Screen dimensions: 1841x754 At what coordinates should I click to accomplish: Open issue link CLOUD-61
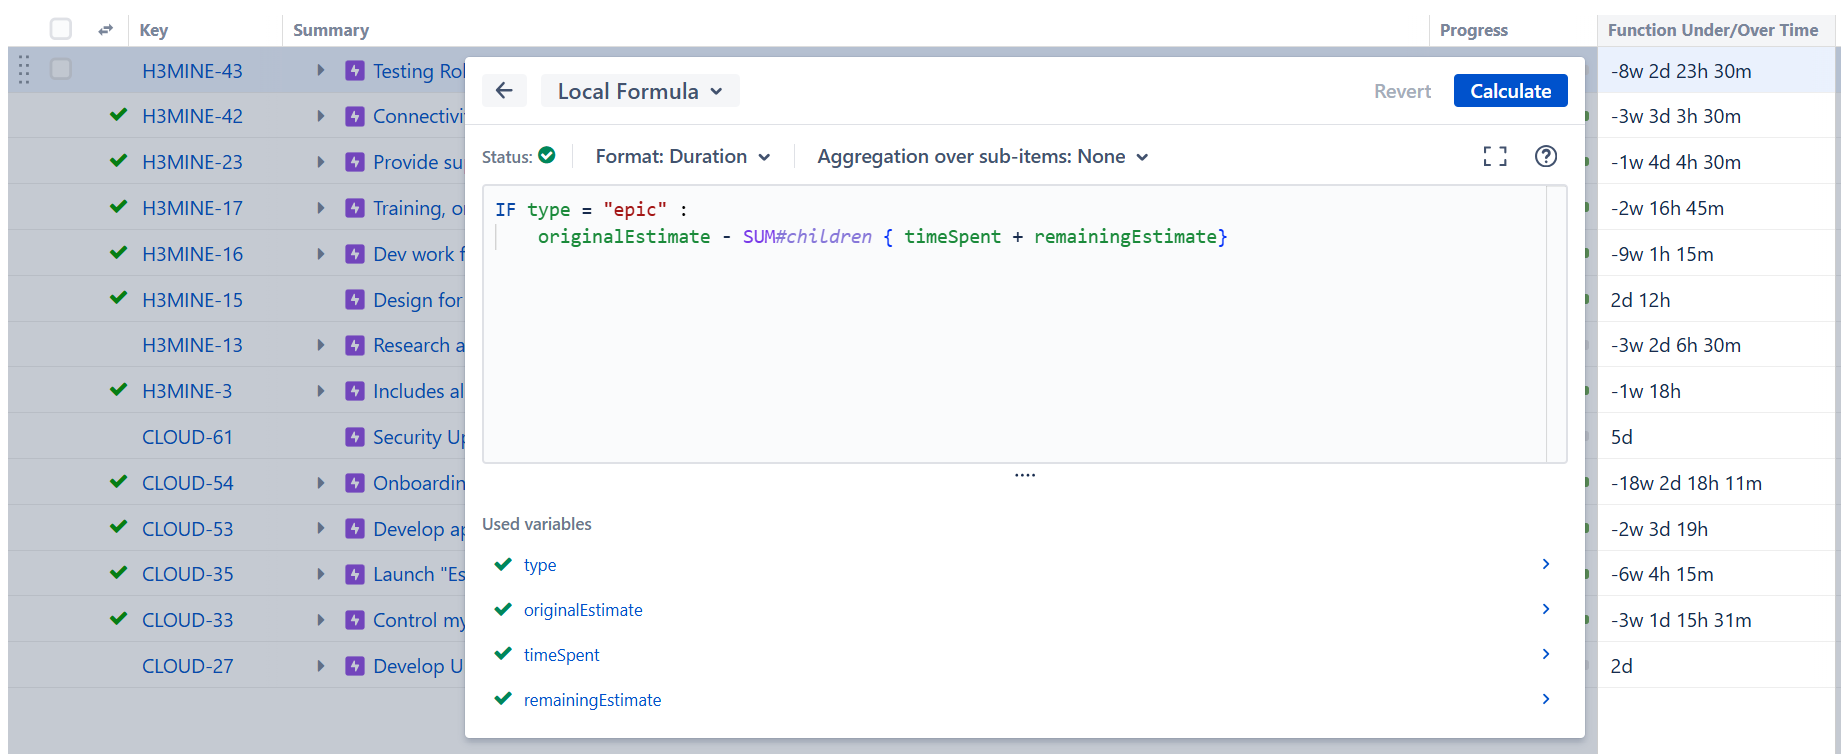pos(187,437)
